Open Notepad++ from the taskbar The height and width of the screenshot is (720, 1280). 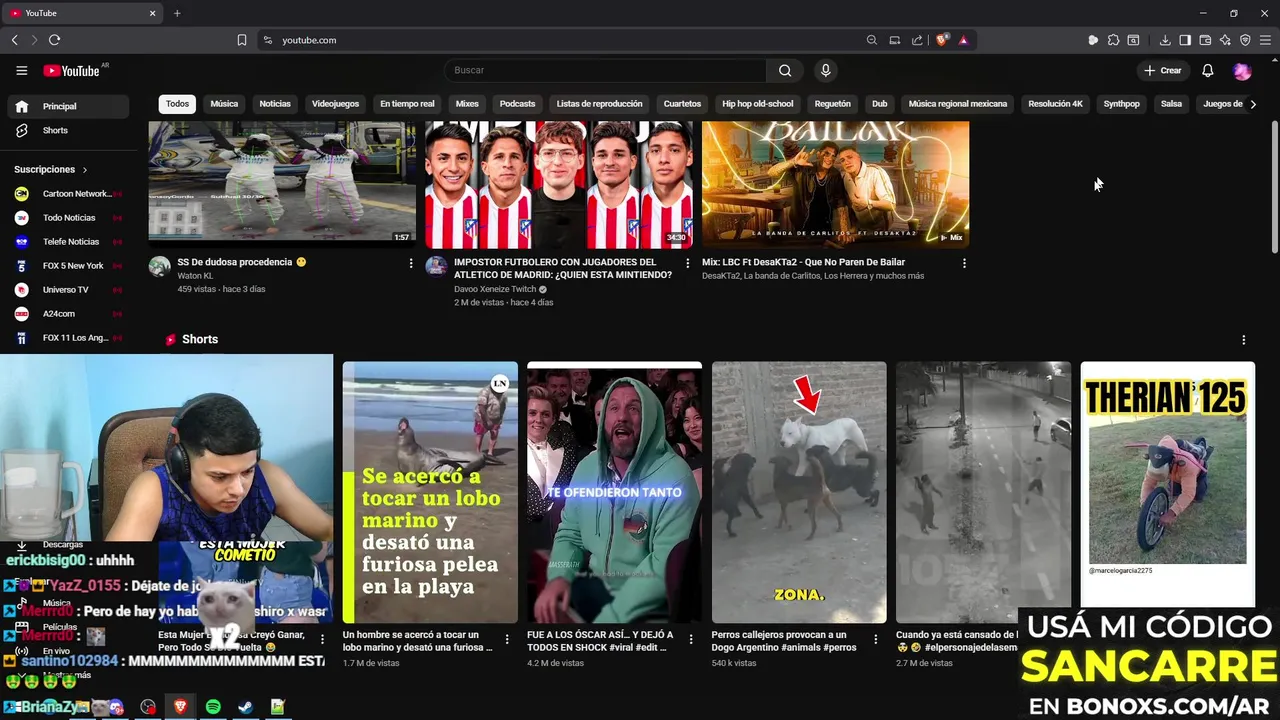(x=277, y=707)
